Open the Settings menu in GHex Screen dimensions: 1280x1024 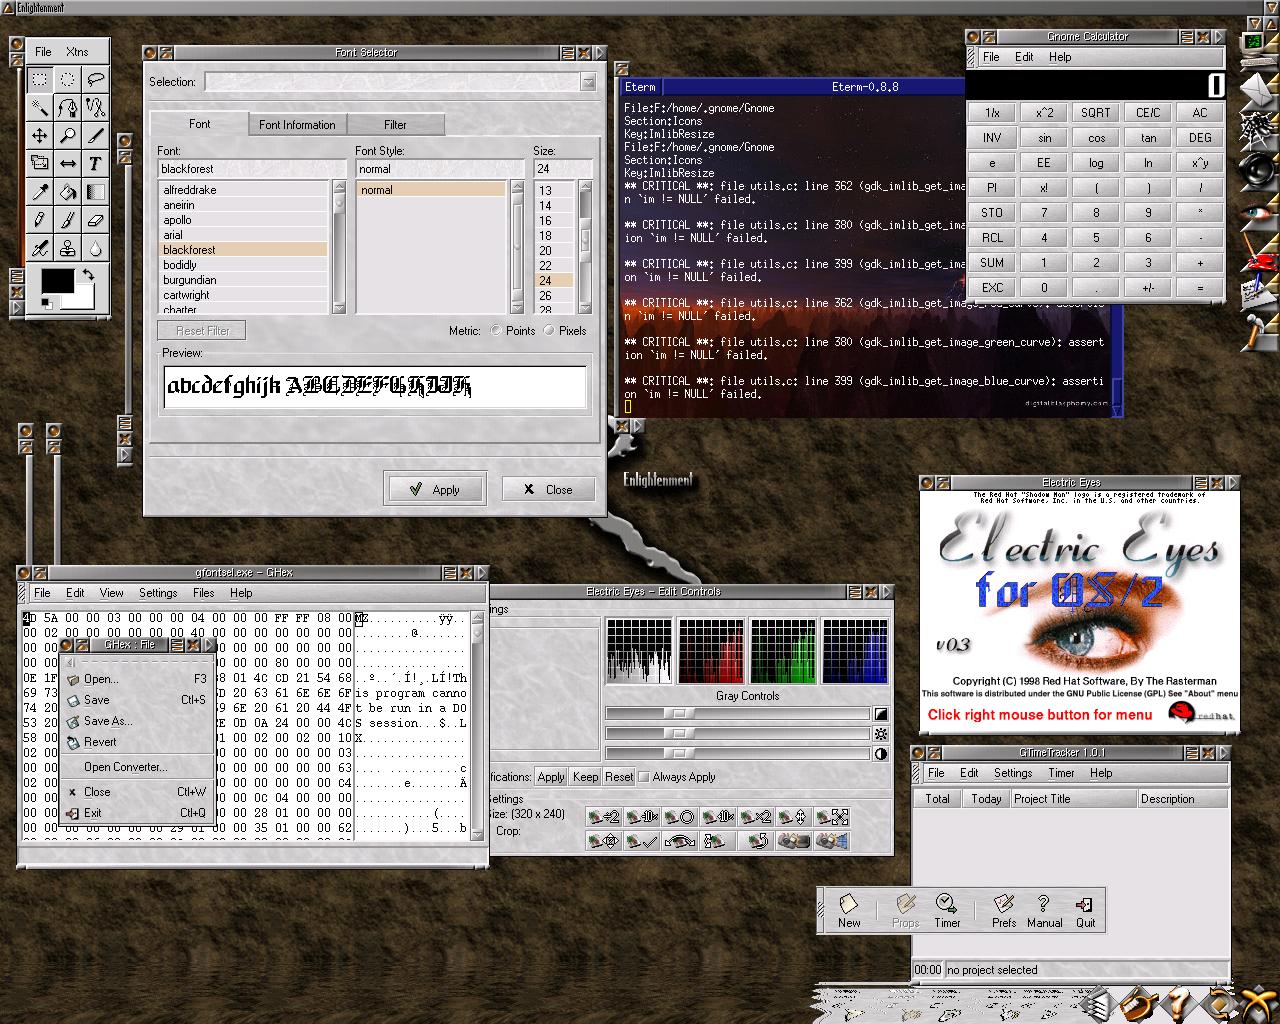[x=158, y=593]
